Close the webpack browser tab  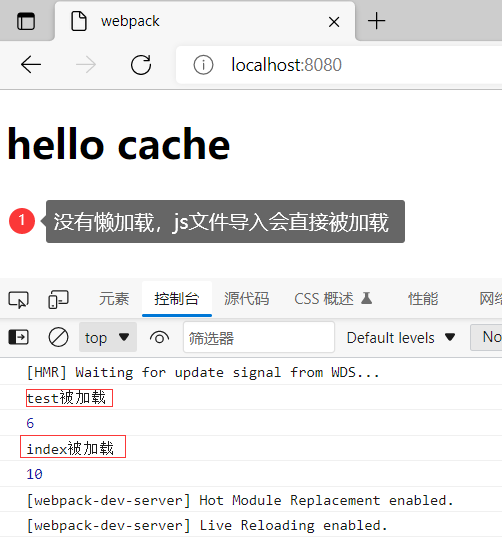[334, 22]
